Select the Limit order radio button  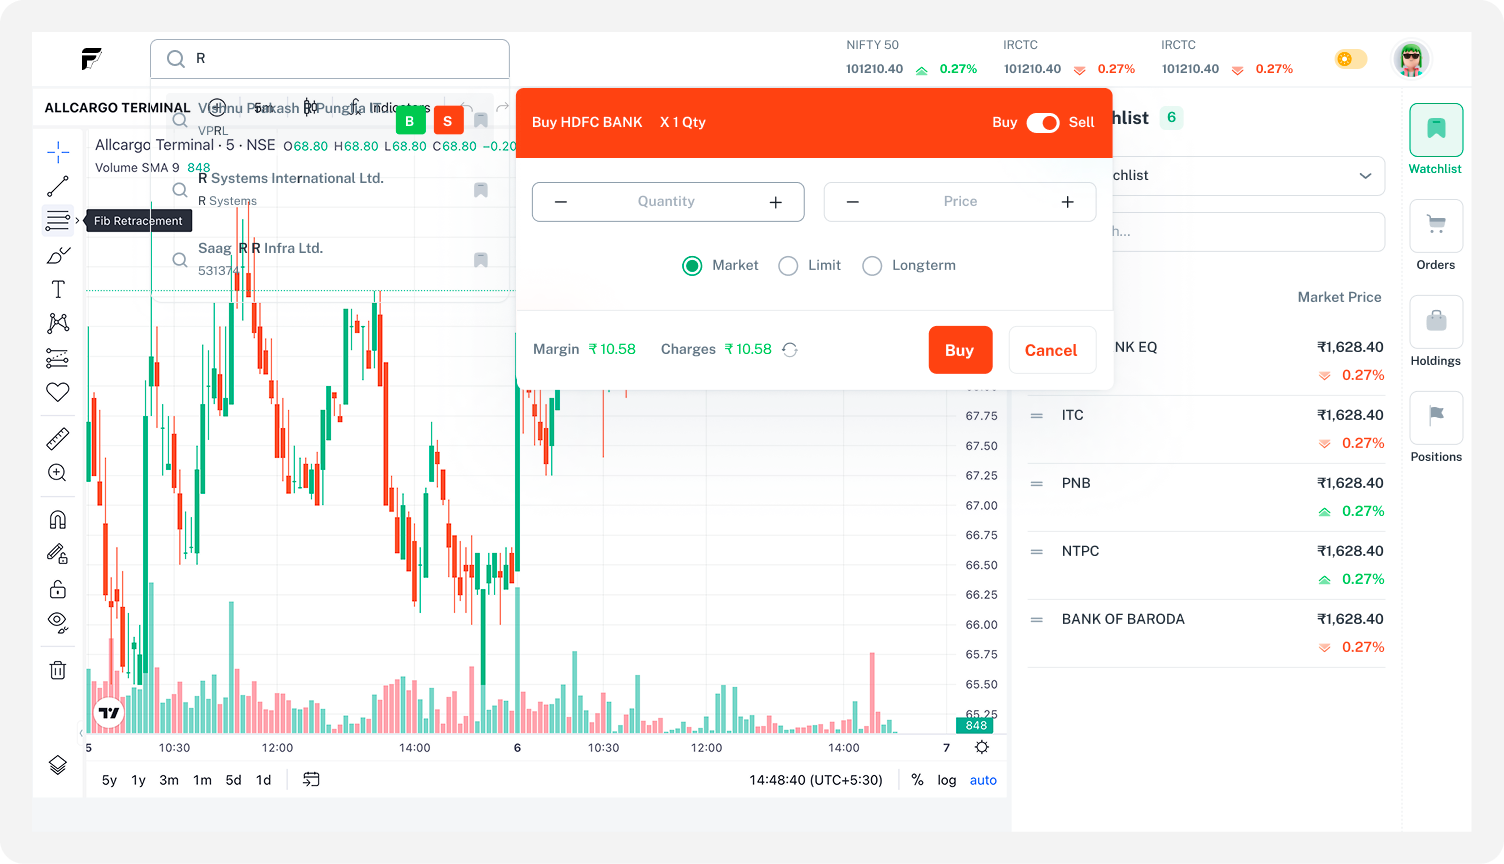coord(788,266)
